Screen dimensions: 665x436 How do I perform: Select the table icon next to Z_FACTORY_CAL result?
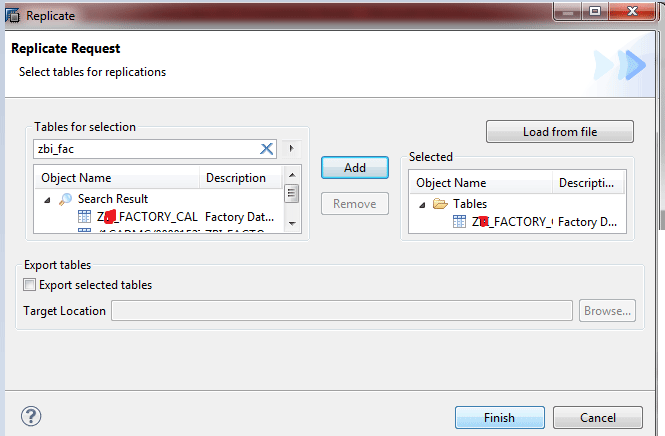[x=84, y=216]
